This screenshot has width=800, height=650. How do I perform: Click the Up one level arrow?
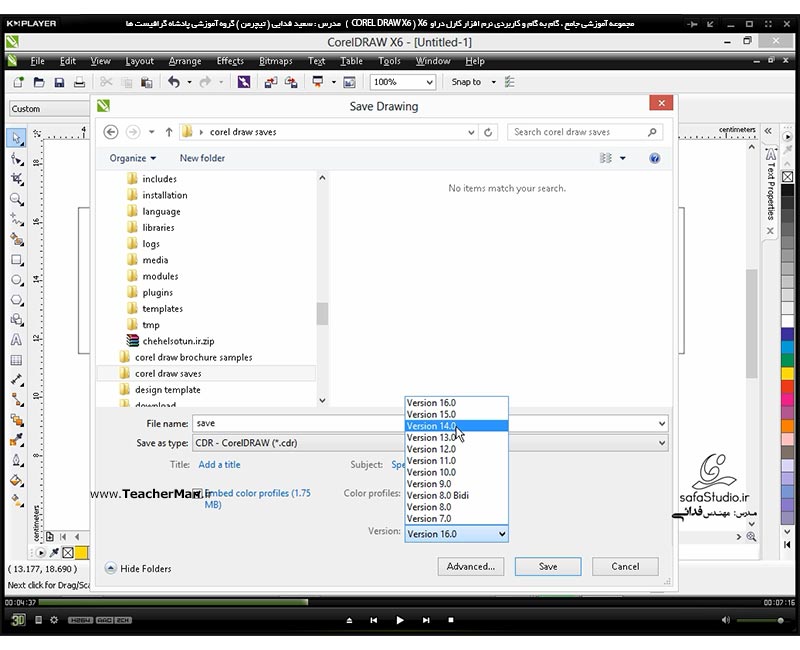(169, 132)
